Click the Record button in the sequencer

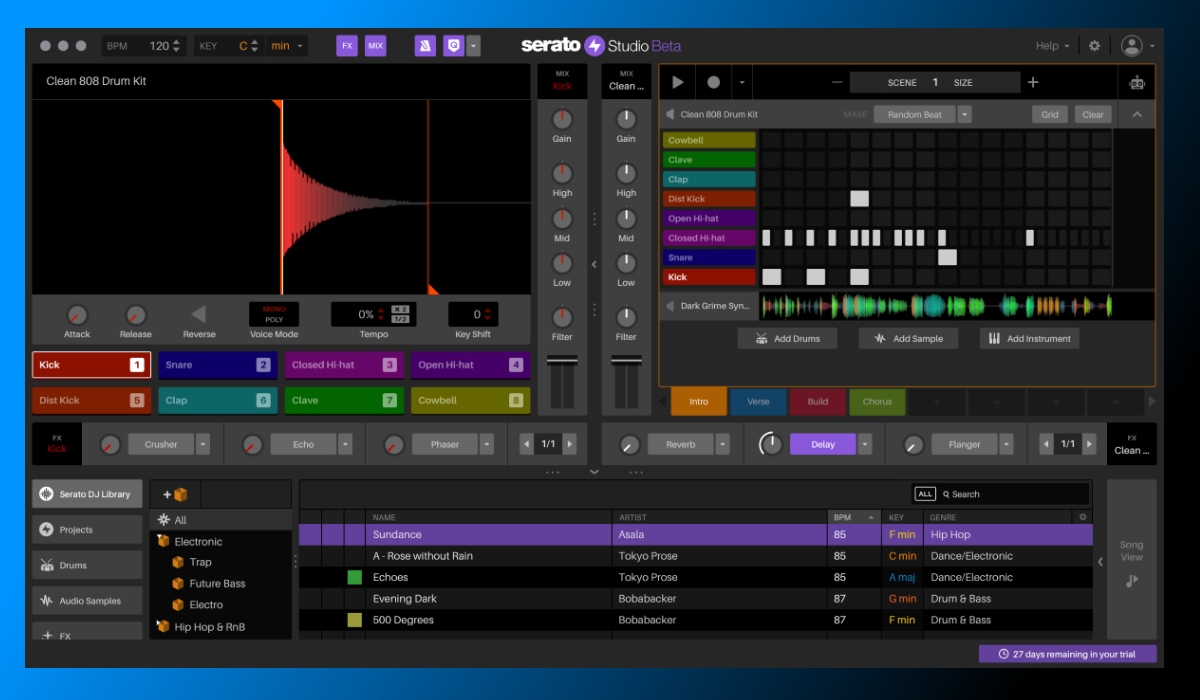[x=714, y=83]
